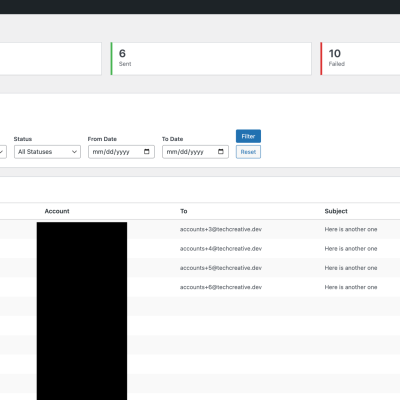The height and width of the screenshot is (400, 400).
Task: Select the Sent count card showing 6
Action: click(x=211, y=59)
